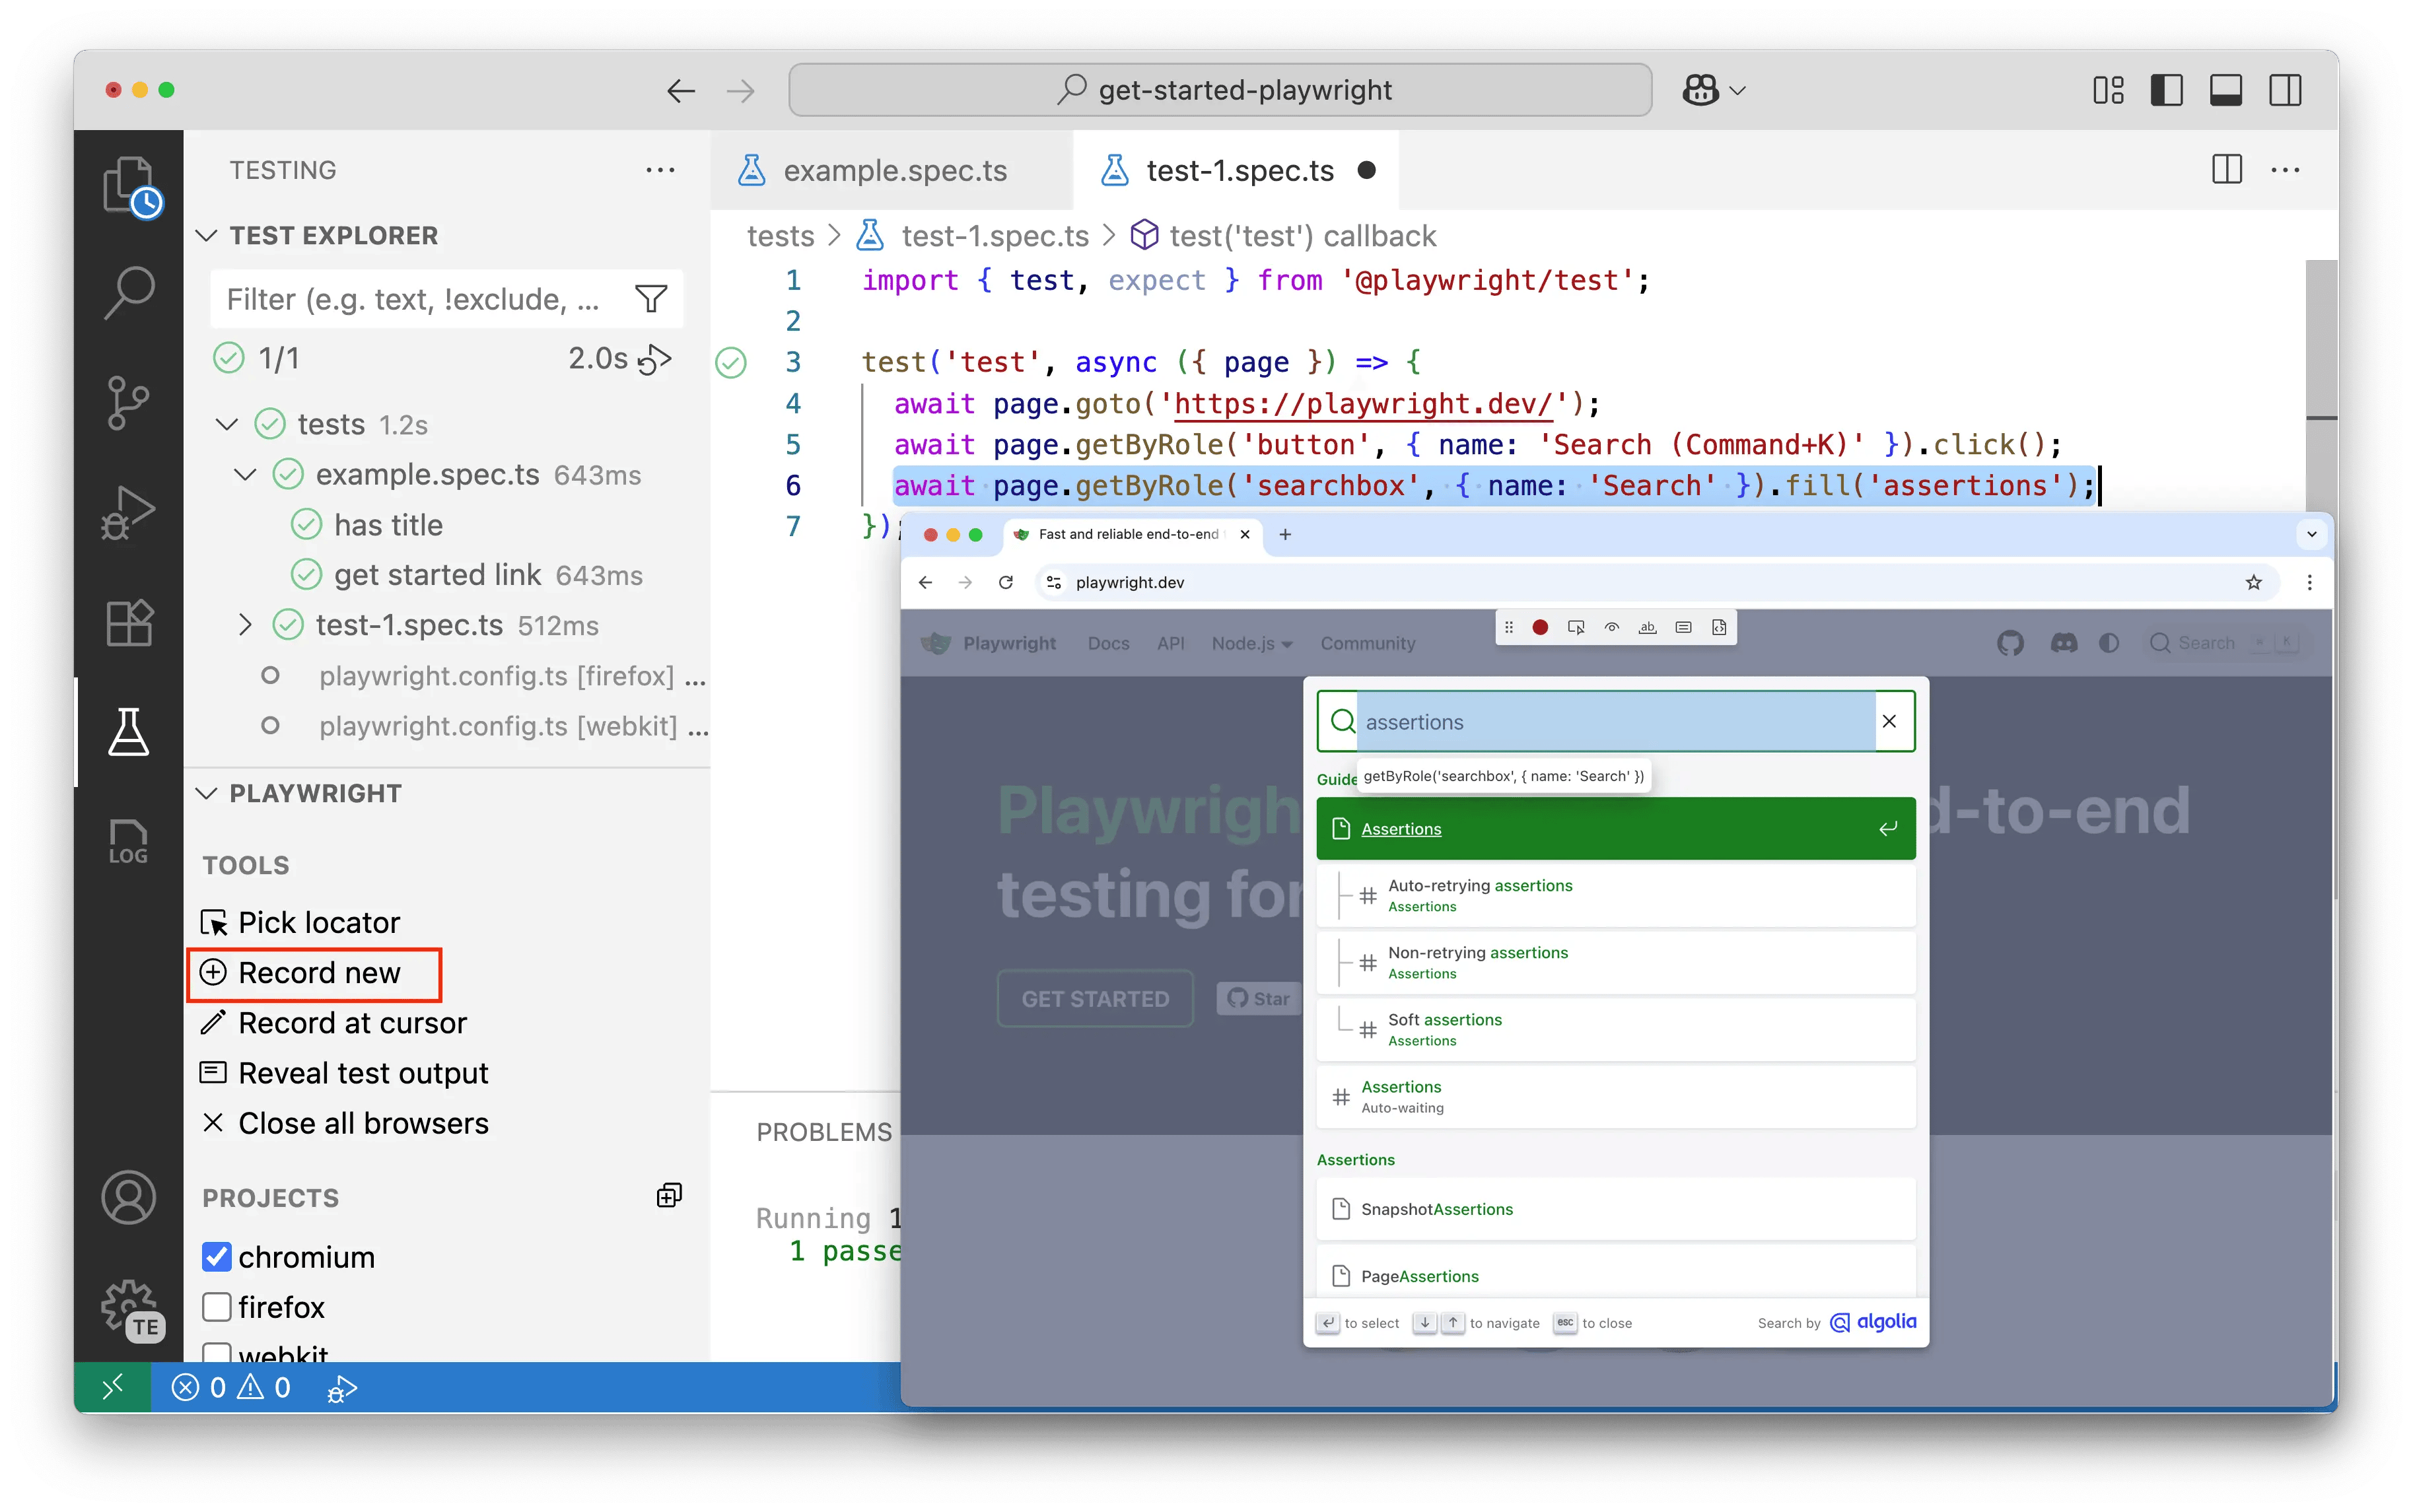Screen dimensions: 2413x1512
Task: Switch to the example.spec.ts editor tab
Action: 894,171
